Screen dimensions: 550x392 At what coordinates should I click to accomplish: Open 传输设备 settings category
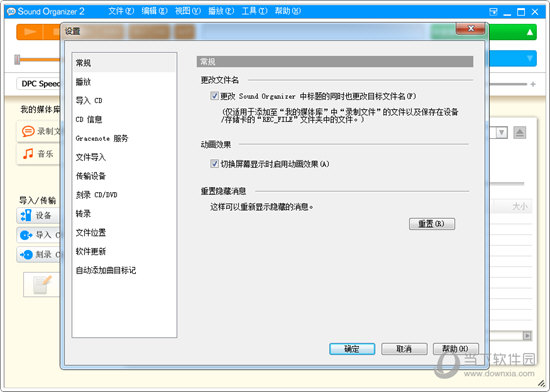pos(123,176)
